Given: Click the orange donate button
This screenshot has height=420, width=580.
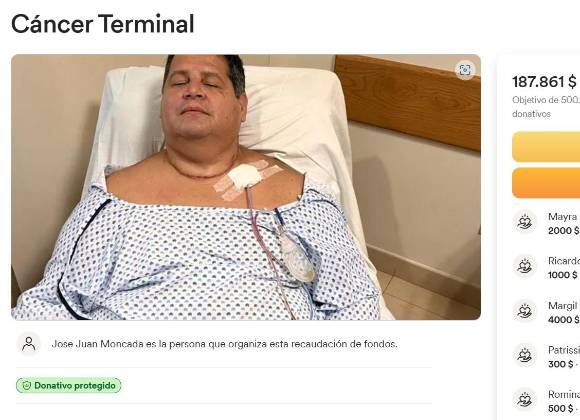Looking at the screenshot, I should 546,183.
